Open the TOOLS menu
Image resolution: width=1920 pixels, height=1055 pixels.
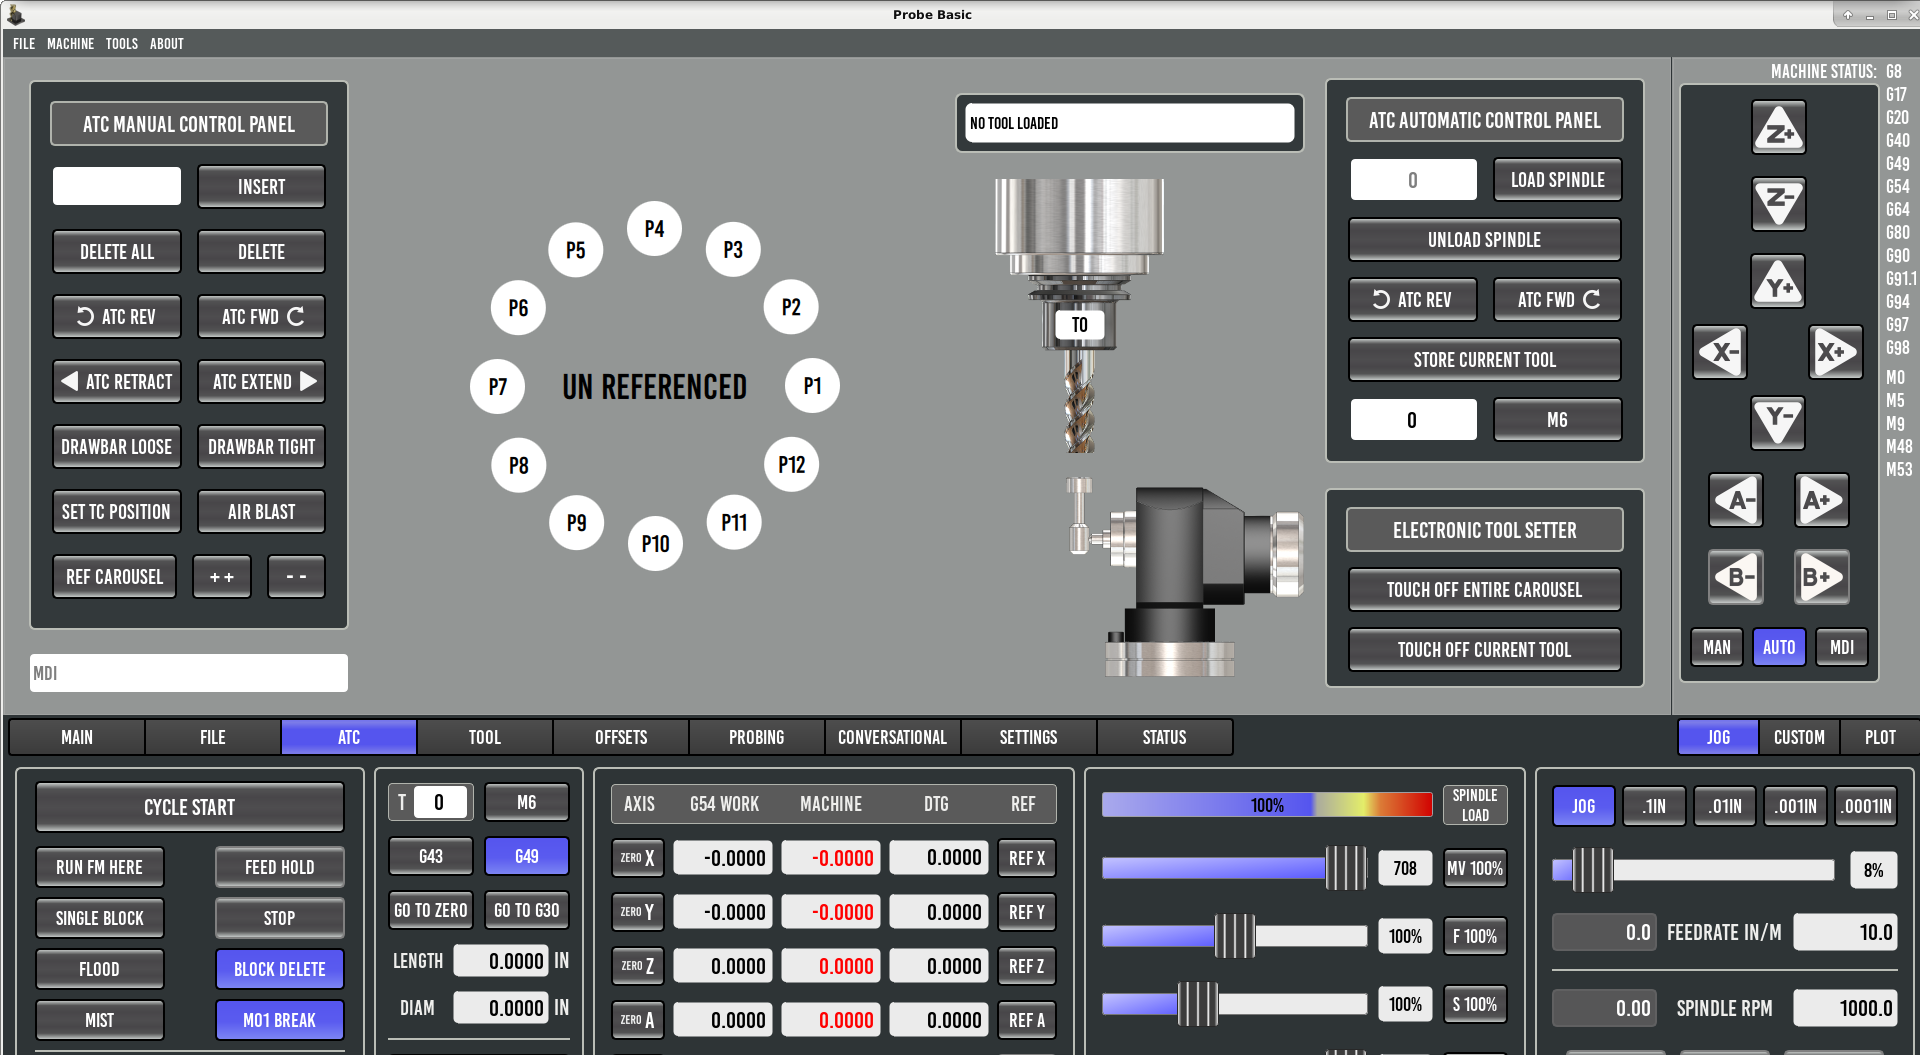tap(122, 43)
